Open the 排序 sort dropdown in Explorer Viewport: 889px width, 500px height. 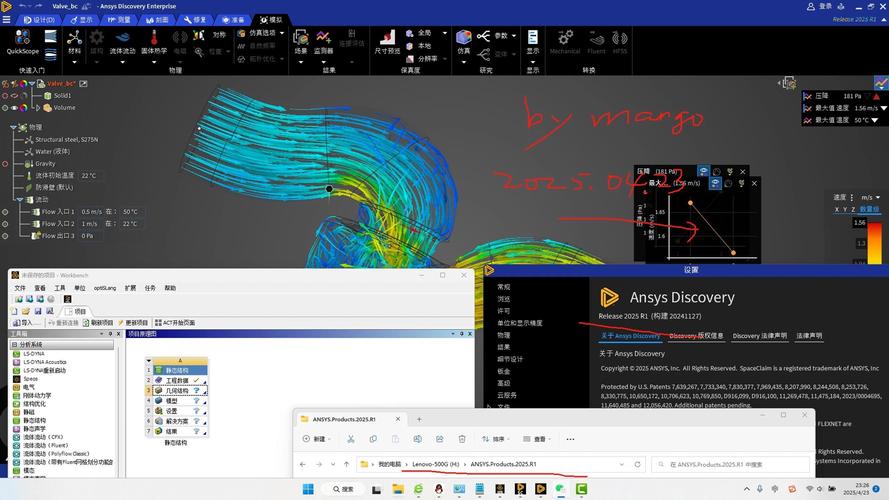[x=494, y=439]
